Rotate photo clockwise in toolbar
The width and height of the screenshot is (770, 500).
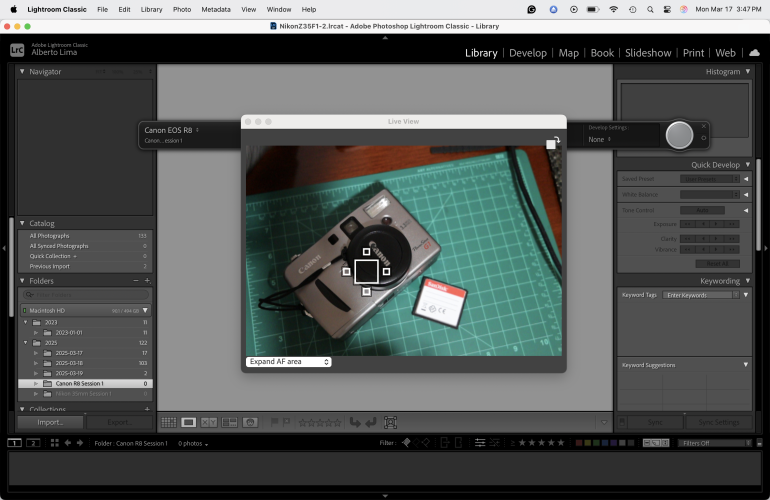pos(371,422)
